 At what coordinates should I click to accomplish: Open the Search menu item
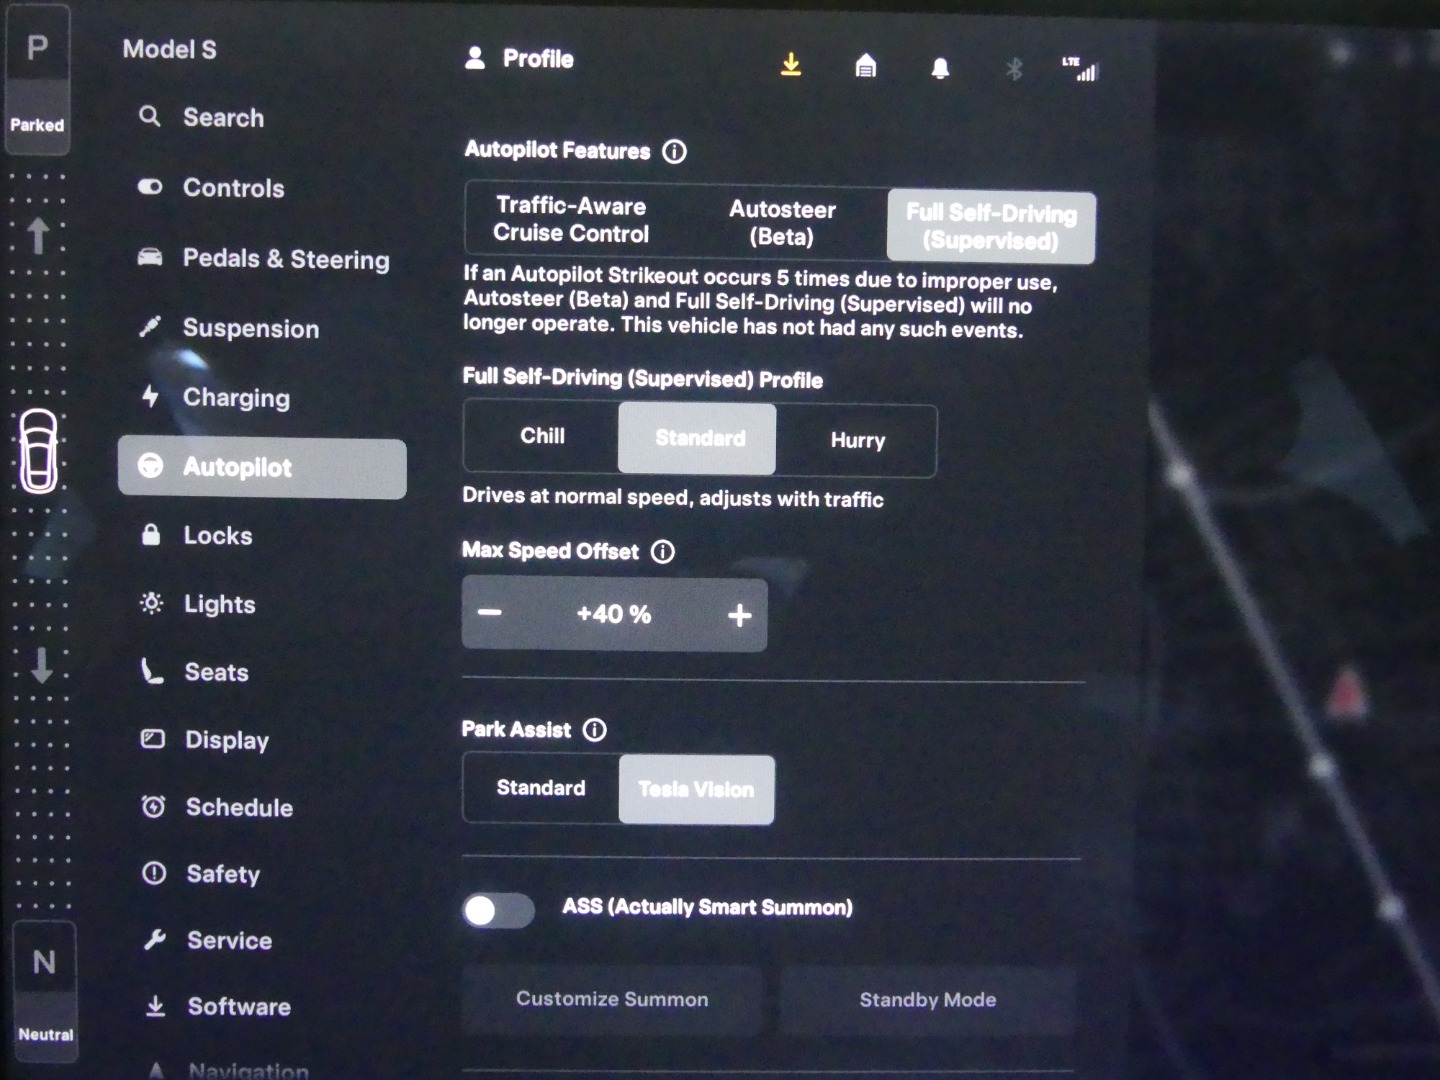201,117
